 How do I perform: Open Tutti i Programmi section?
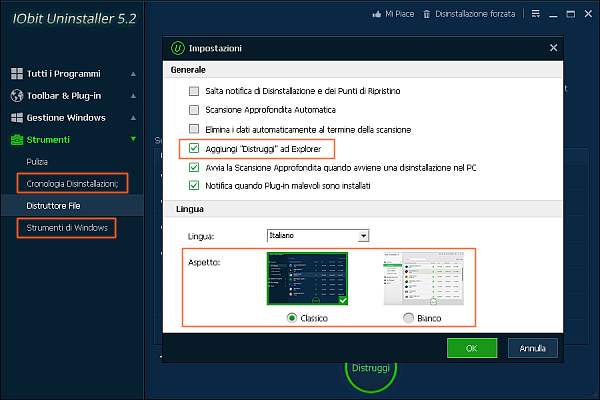[x=64, y=73]
